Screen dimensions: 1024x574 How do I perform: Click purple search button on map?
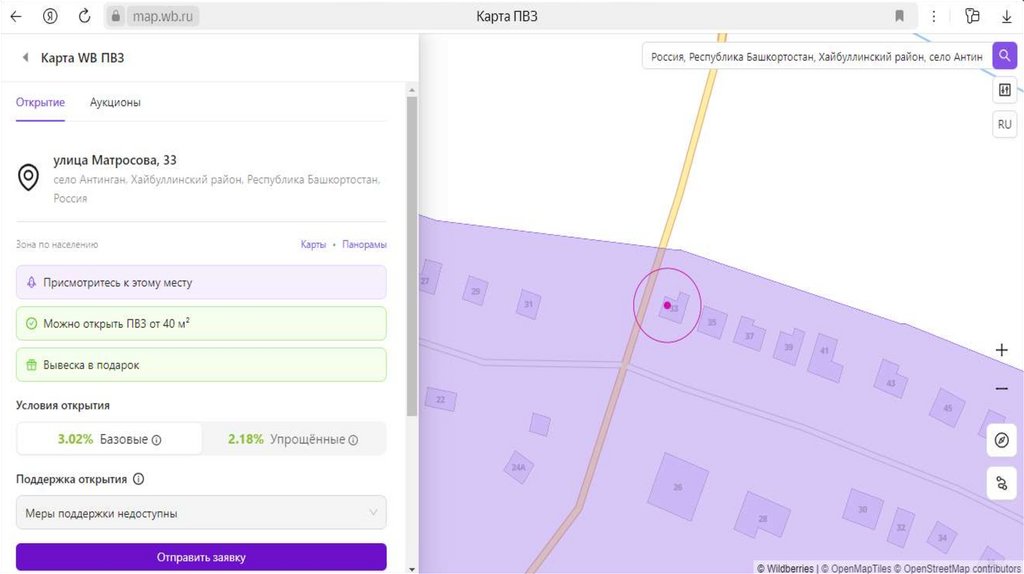[1004, 56]
